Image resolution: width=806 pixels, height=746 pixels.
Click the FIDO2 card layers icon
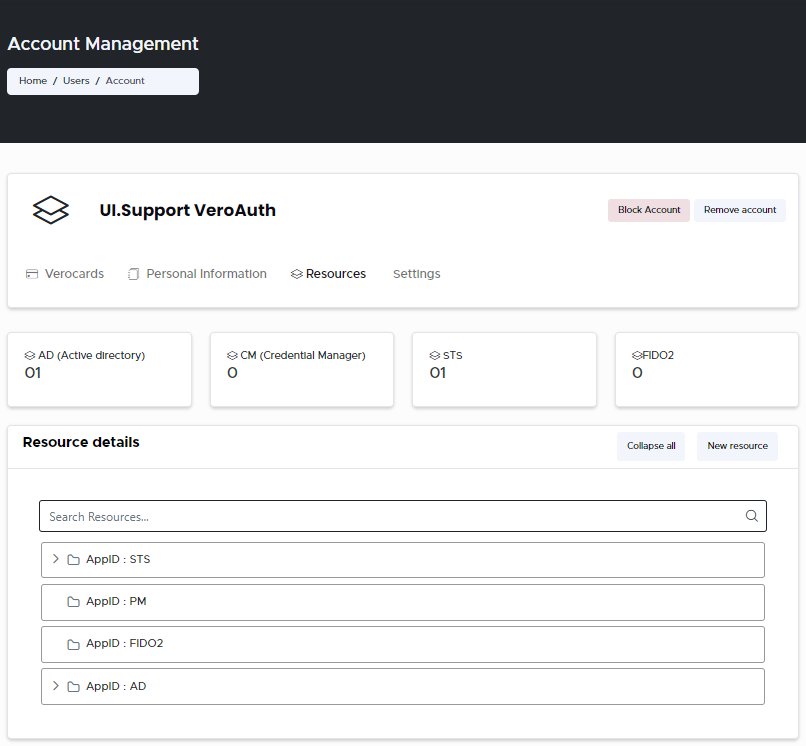coord(637,355)
